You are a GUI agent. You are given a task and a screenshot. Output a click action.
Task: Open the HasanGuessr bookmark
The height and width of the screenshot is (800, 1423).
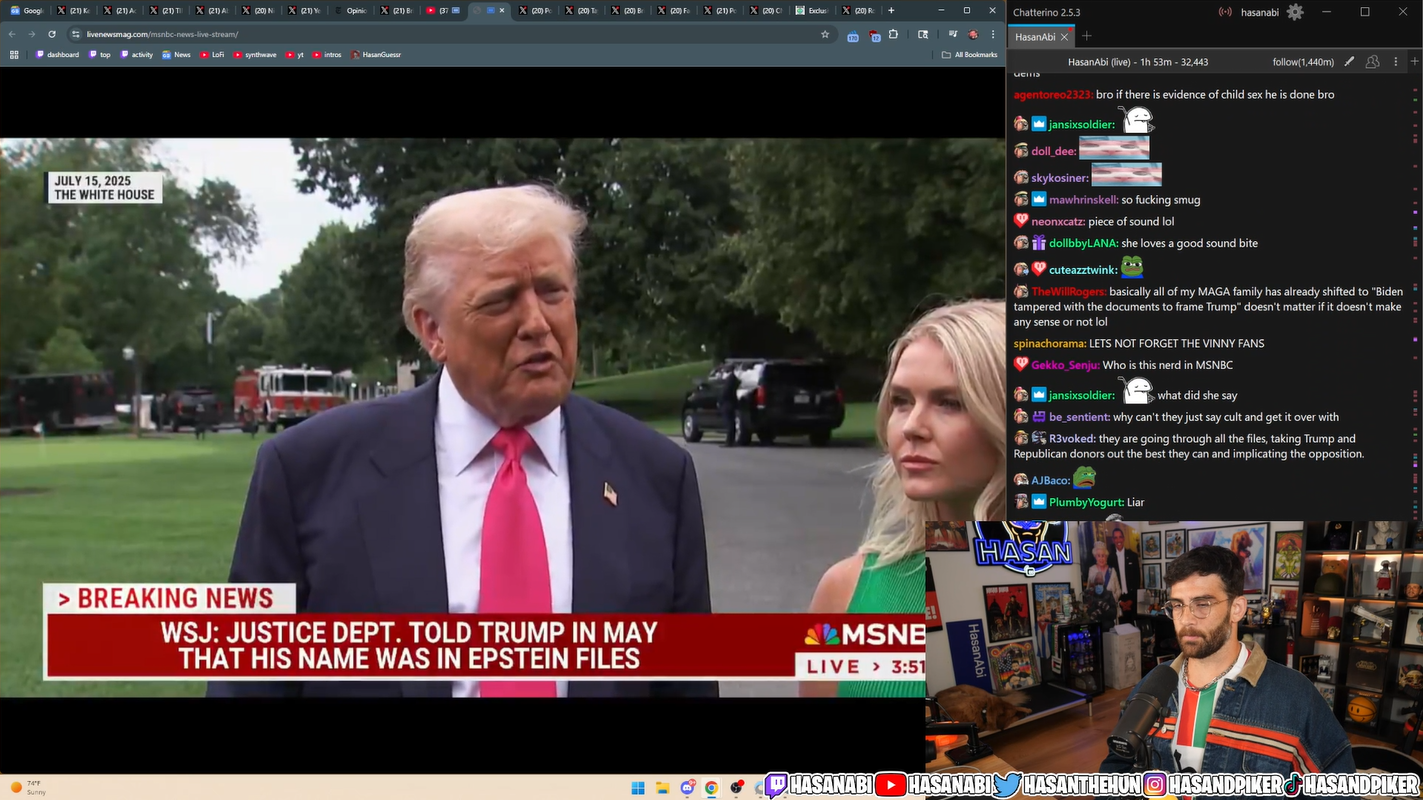(x=377, y=55)
